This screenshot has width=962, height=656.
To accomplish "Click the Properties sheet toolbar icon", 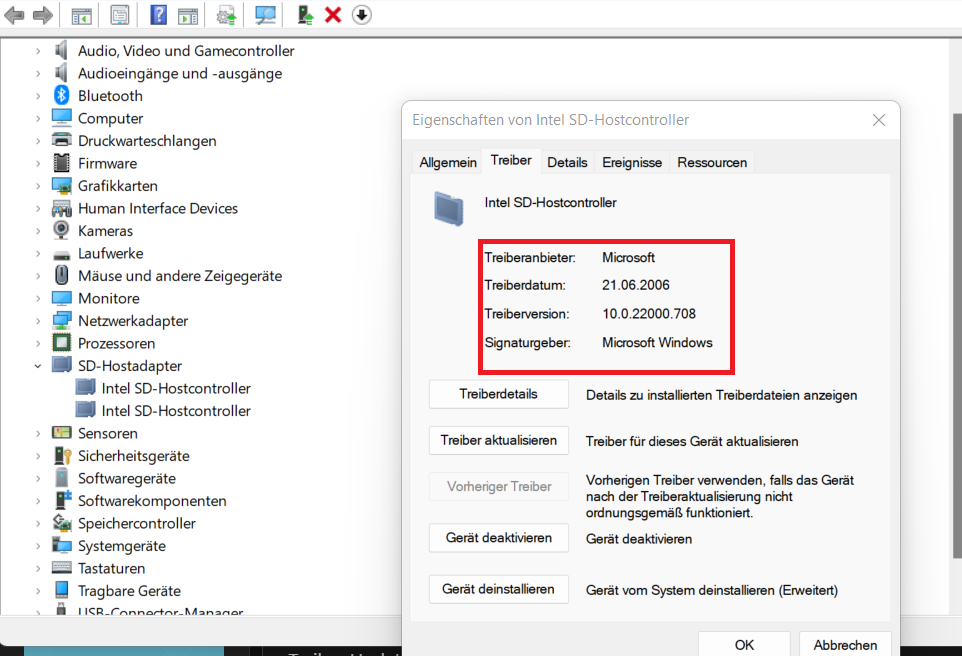I will point(120,15).
